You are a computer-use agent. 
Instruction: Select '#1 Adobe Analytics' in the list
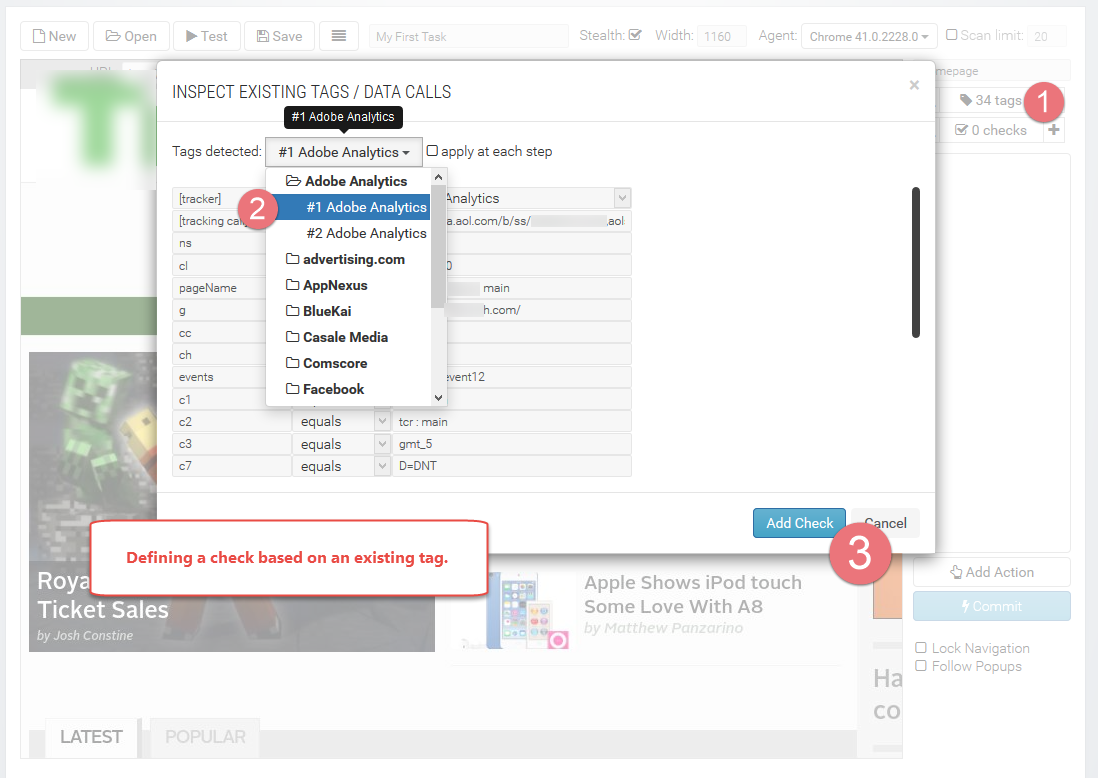coord(349,207)
